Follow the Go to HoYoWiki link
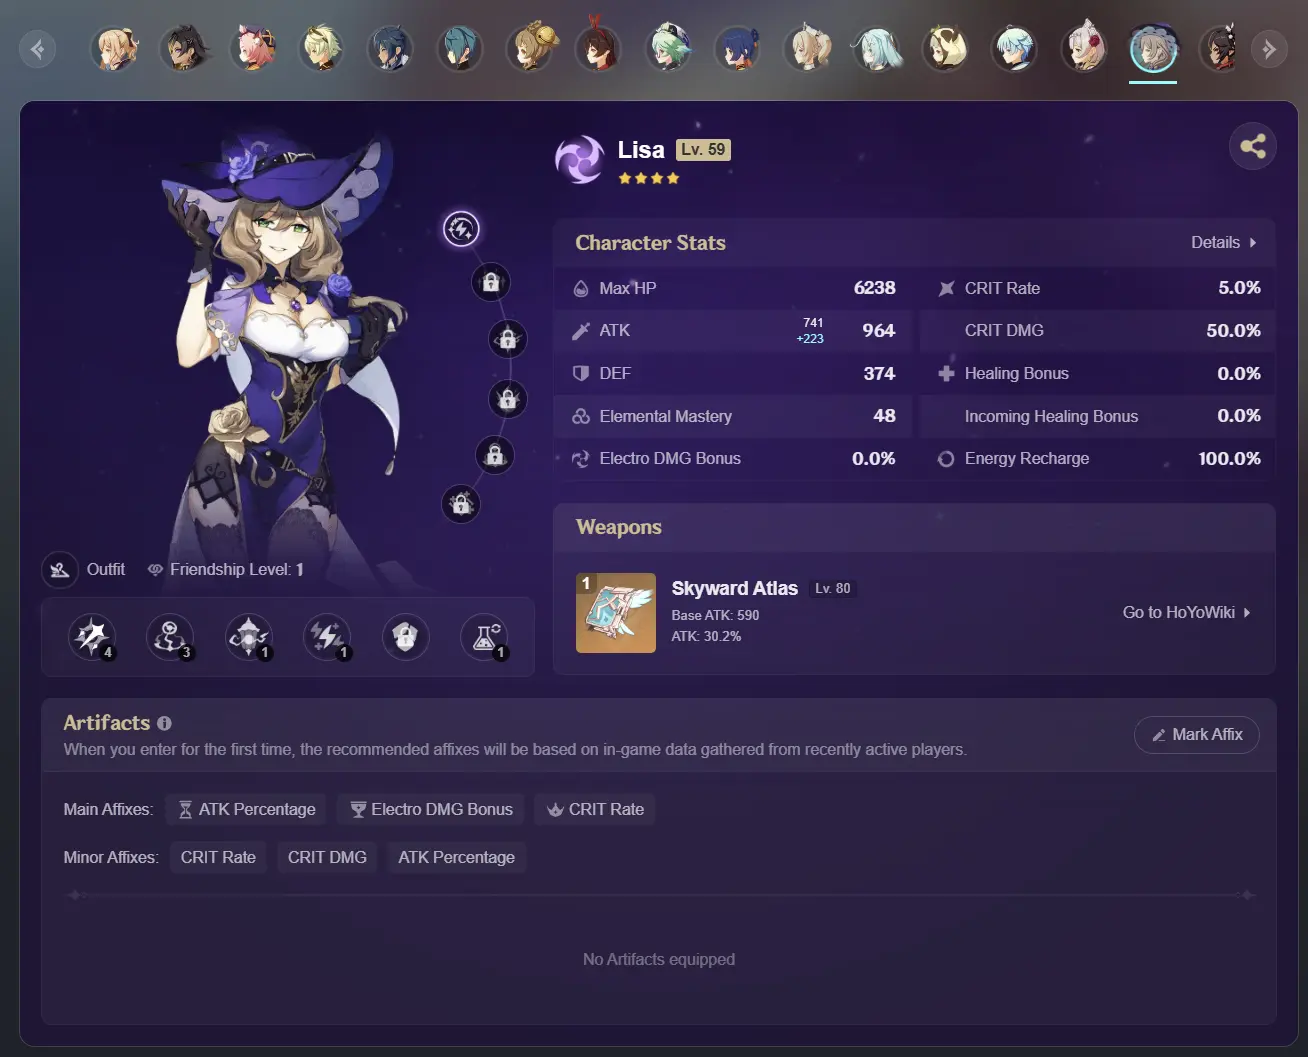This screenshot has height=1057, width=1308. pyautogui.click(x=1186, y=612)
